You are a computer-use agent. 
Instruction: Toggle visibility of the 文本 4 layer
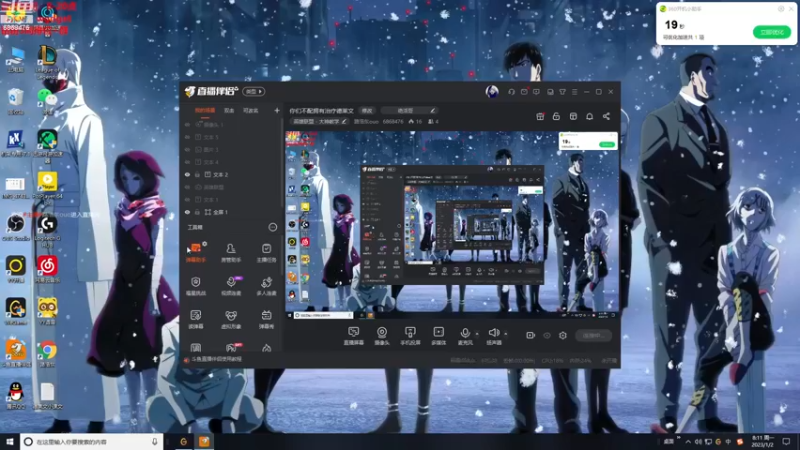(187, 162)
